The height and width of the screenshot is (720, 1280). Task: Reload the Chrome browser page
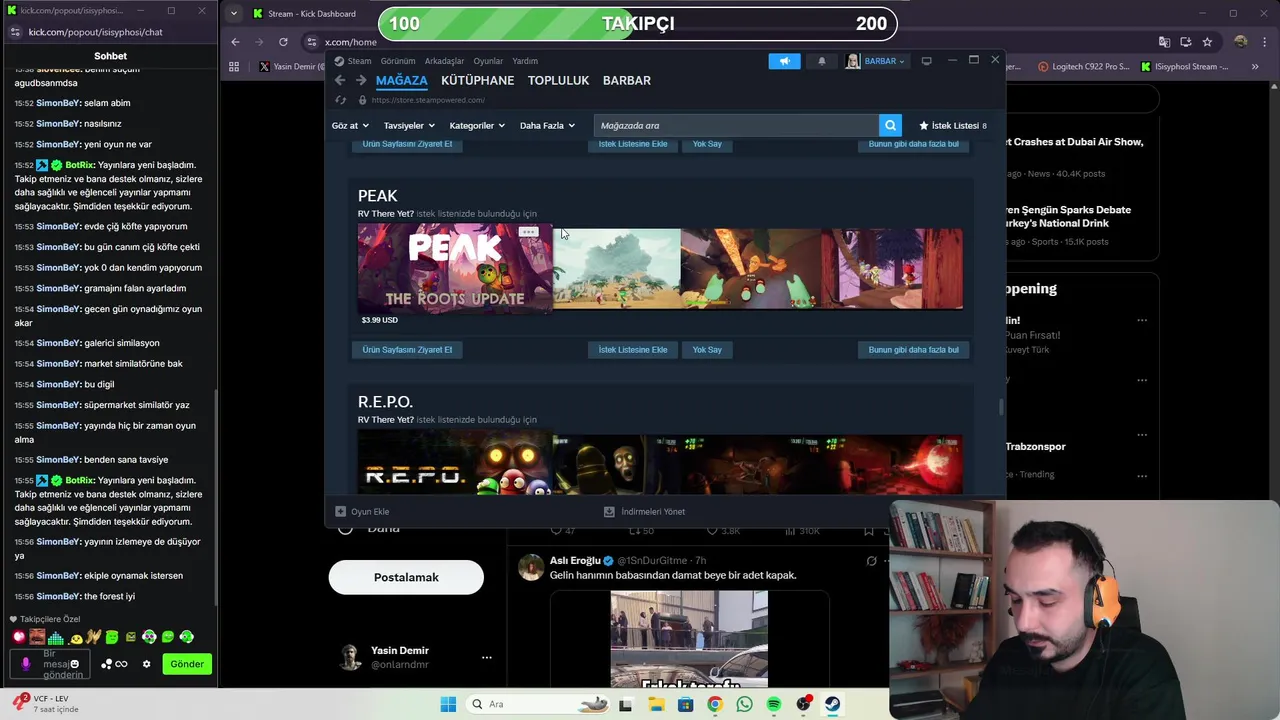pos(283,42)
